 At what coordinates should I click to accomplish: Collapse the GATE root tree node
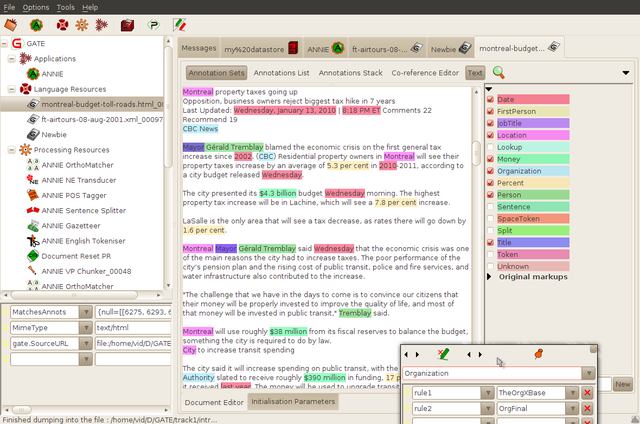pyautogui.click(x=4, y=43)
